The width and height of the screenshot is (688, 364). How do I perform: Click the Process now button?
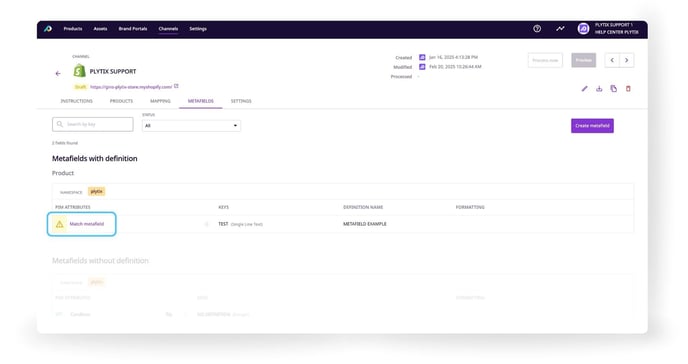click(545, 61)
